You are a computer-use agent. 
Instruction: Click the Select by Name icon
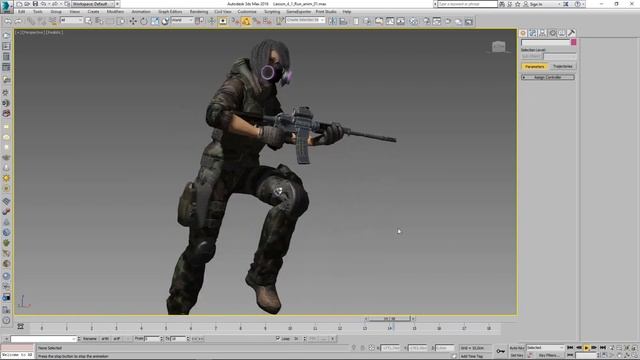tap(99, 21)
